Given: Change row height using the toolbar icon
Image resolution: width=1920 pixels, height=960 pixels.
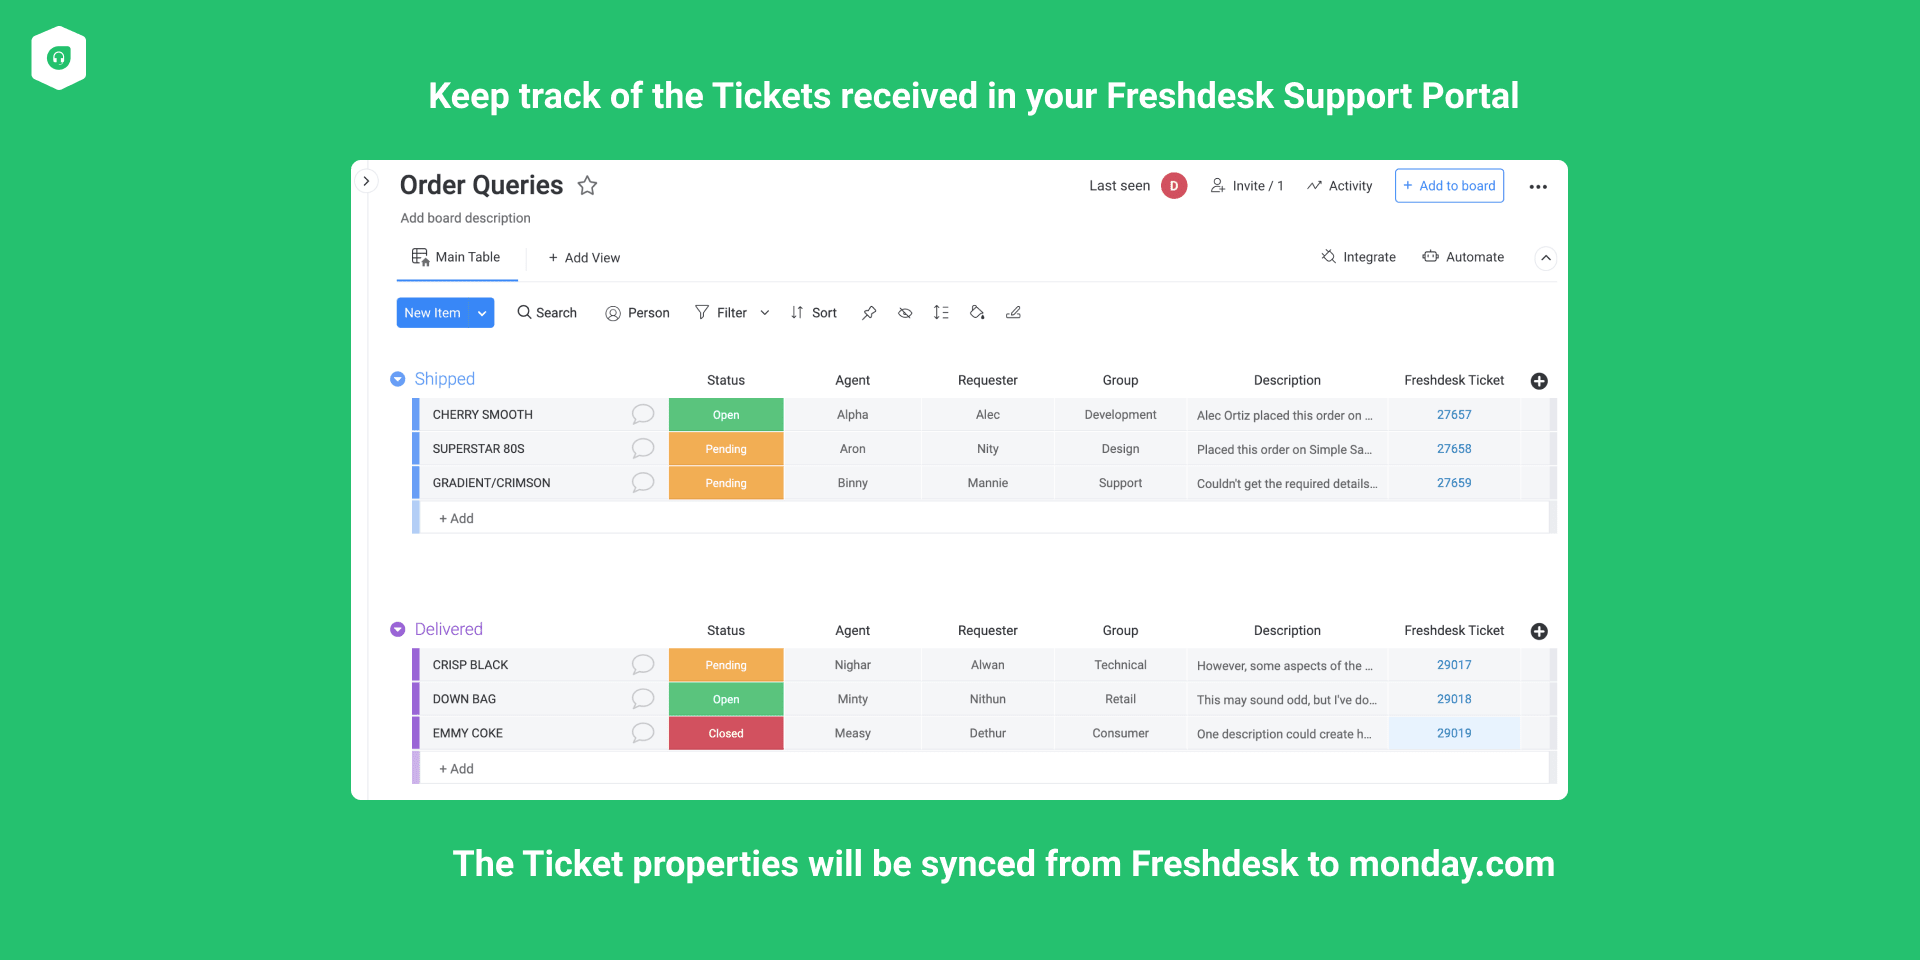Looking at the screenshot, I should (x=941, y=313).
